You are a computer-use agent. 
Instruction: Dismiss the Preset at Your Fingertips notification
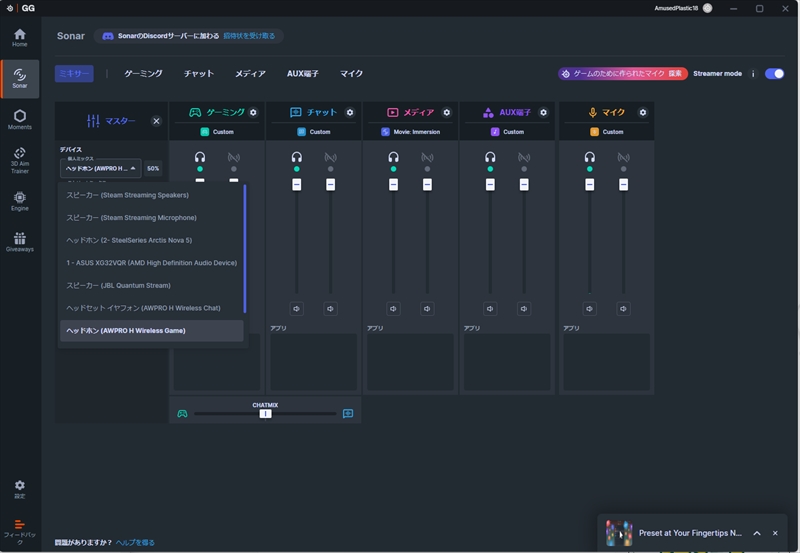point(775,533)
